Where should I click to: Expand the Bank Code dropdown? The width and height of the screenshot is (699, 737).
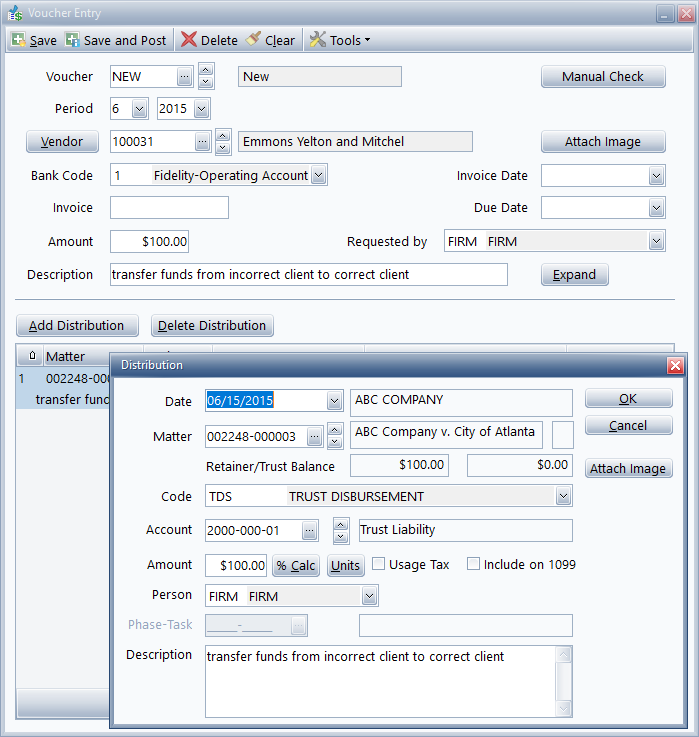pyautogui.click(x=318, y=176)
